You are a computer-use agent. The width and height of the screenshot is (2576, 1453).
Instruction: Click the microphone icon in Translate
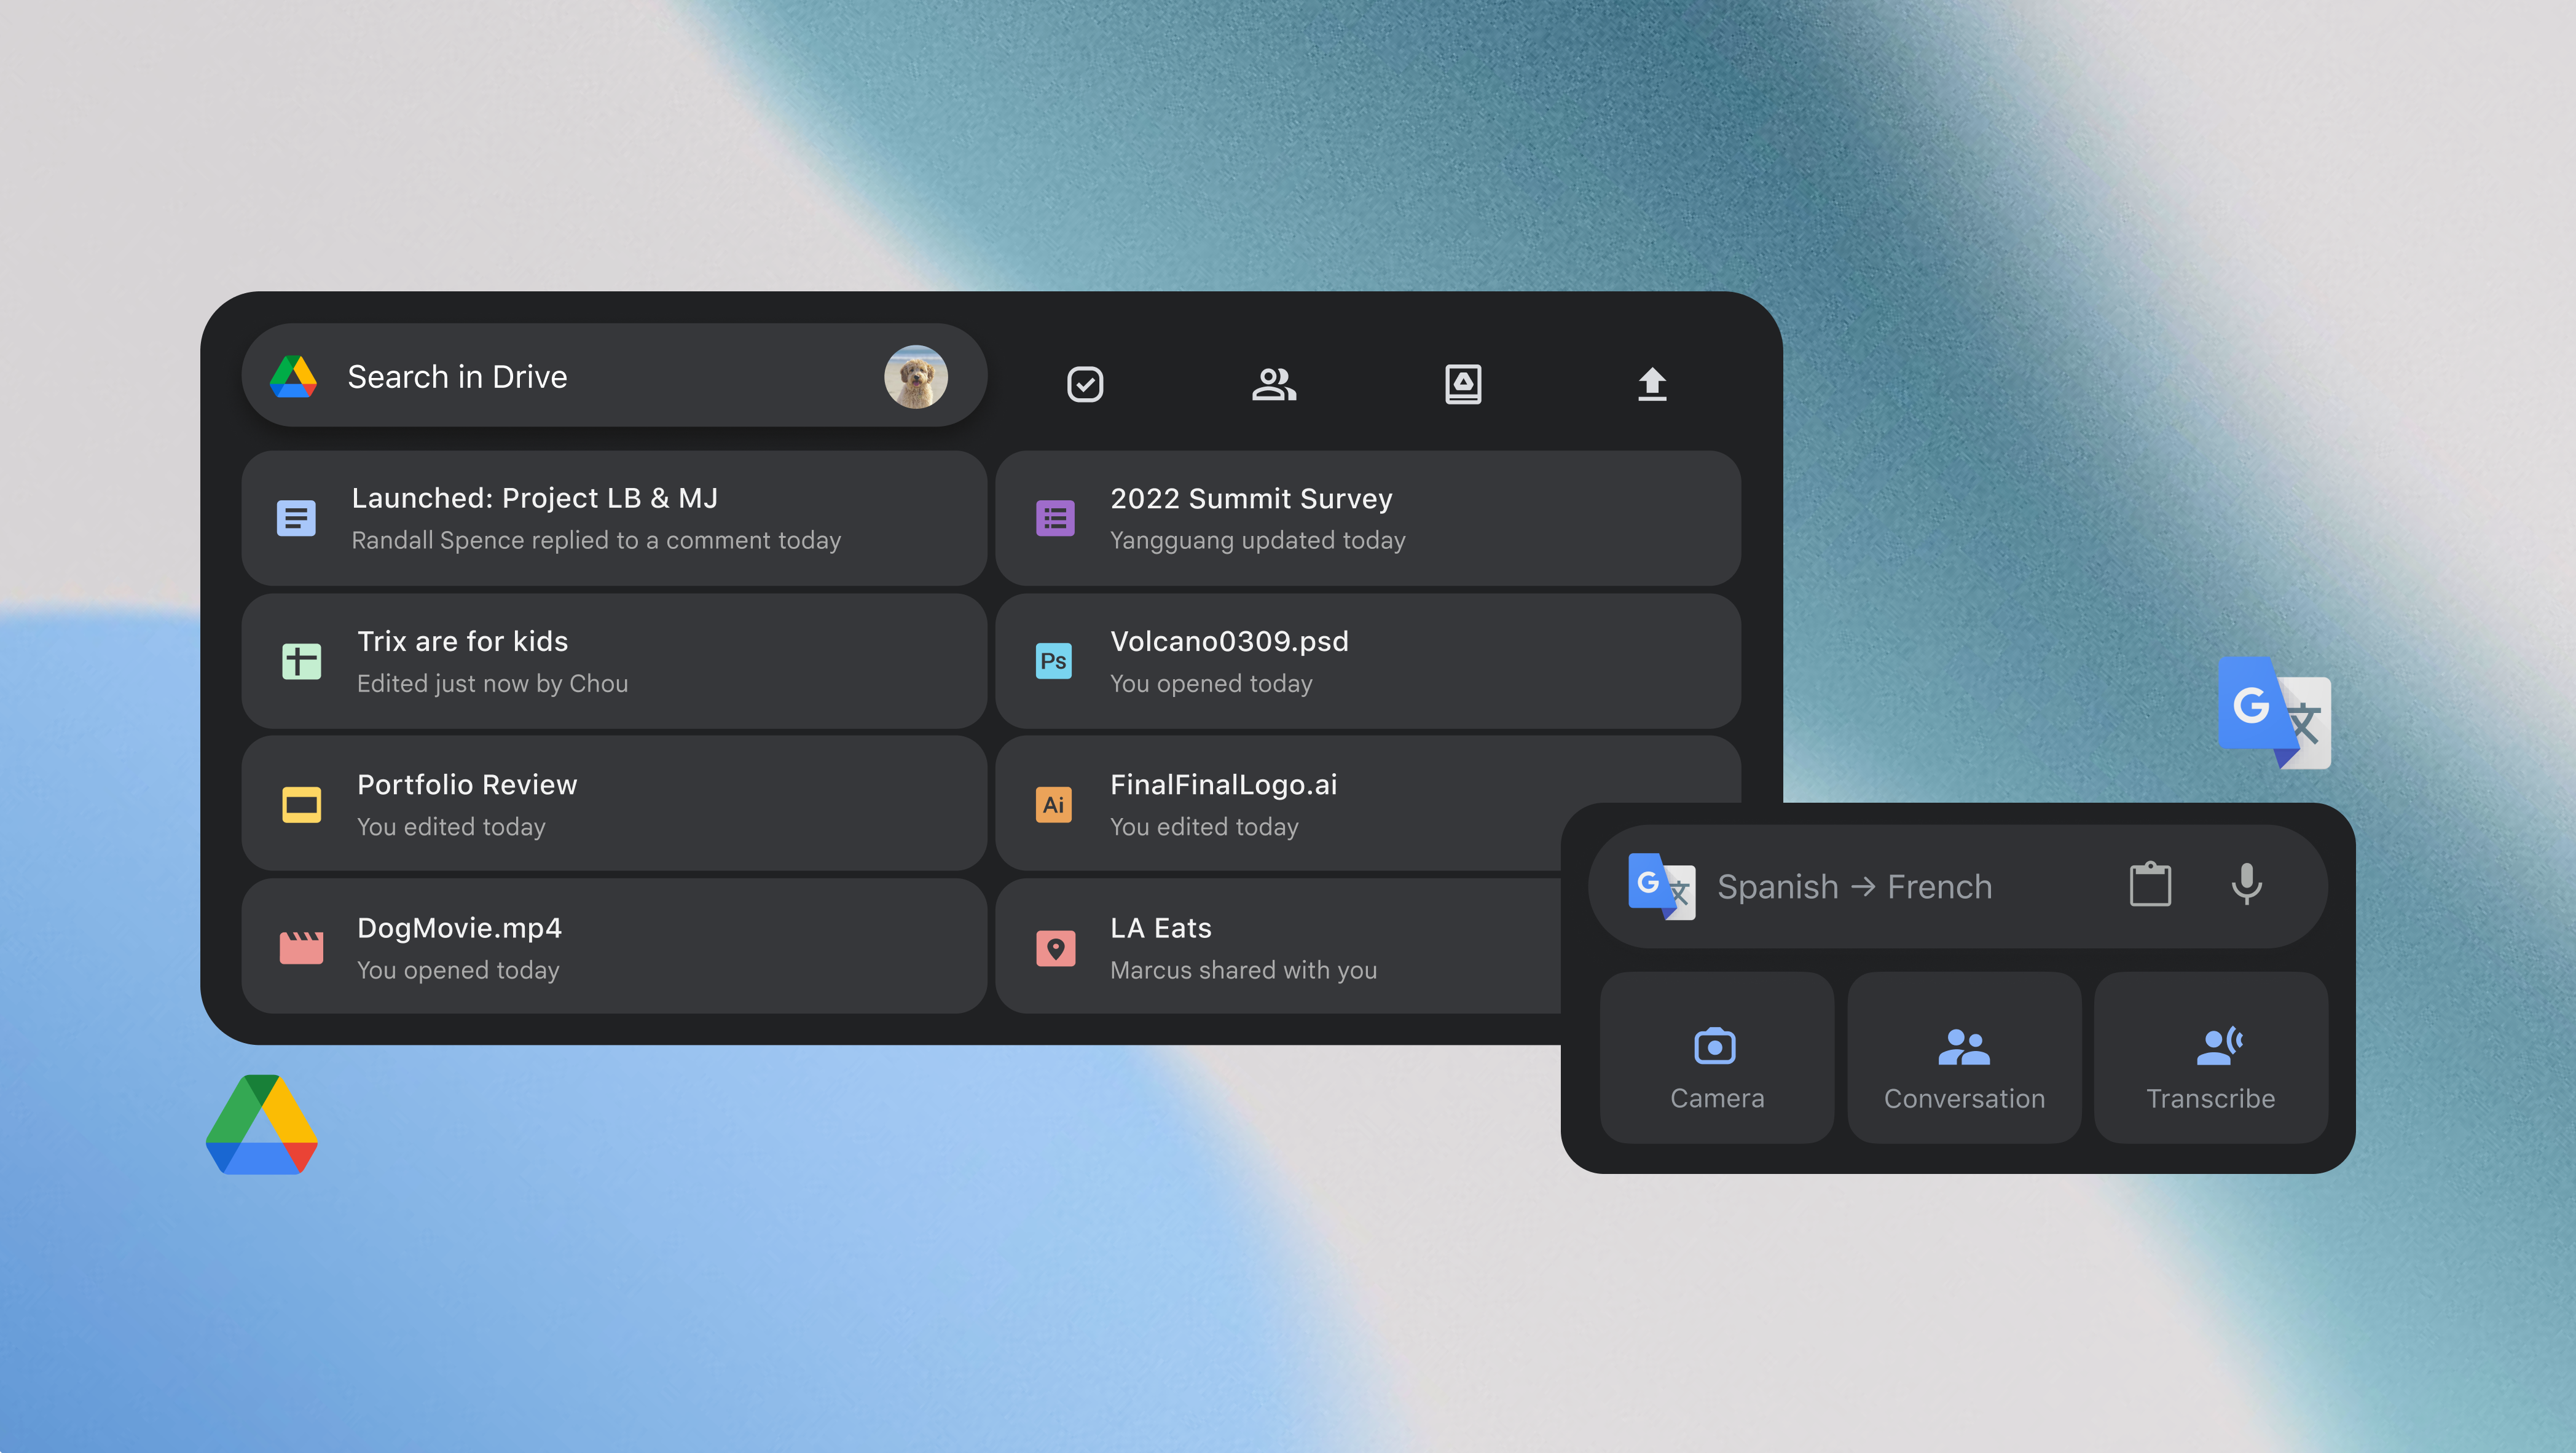pyautogui.click(x=2247, y=885)
